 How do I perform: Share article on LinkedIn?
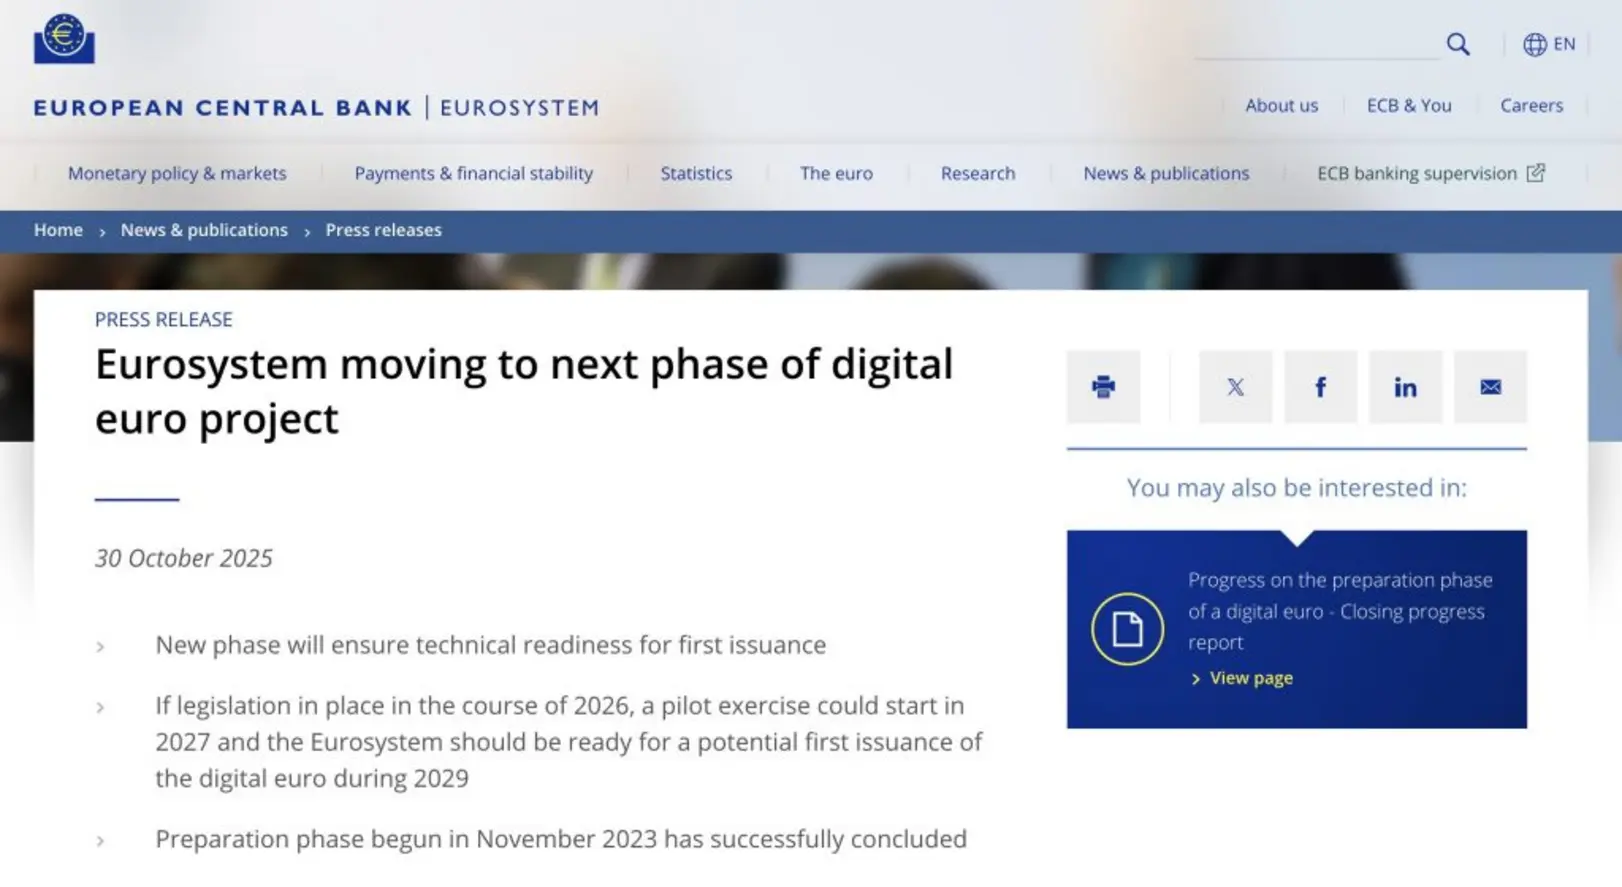(x=1404, y=387)
